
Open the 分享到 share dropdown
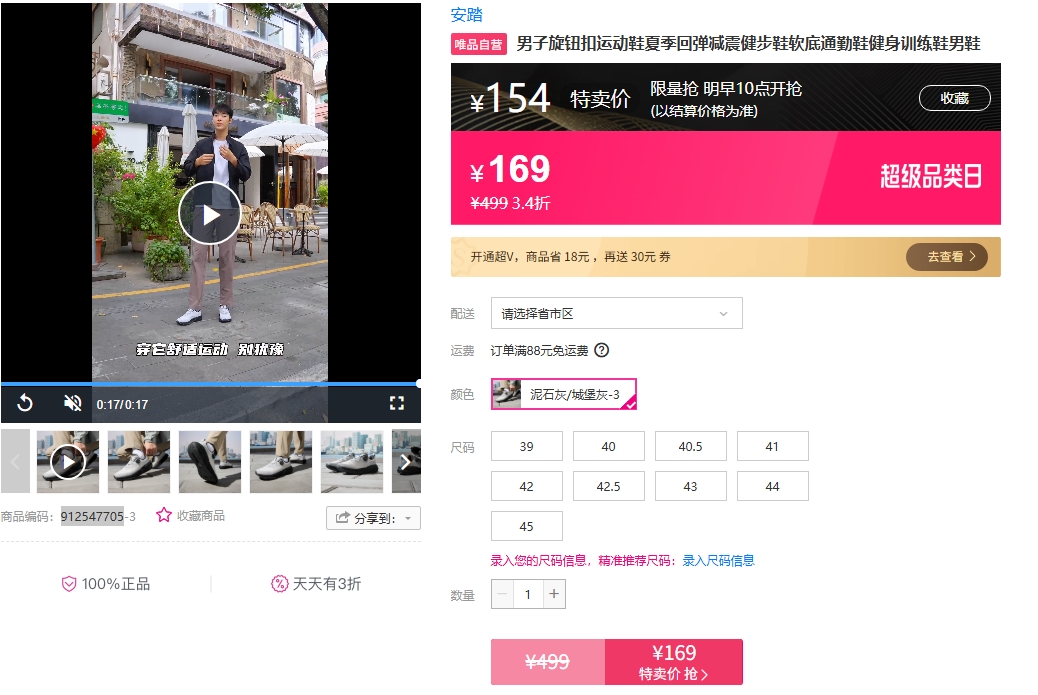tap(373, 518)
